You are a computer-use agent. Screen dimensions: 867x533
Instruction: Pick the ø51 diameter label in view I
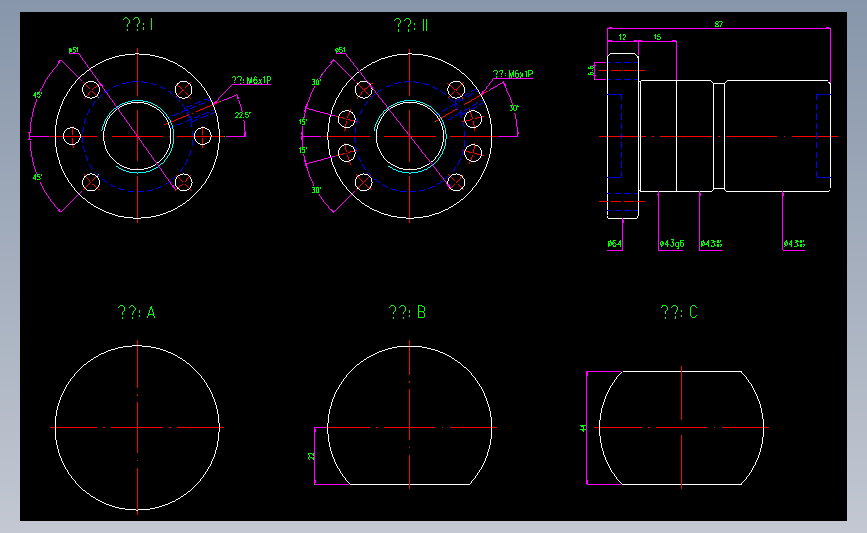click(x=74, y=50)
